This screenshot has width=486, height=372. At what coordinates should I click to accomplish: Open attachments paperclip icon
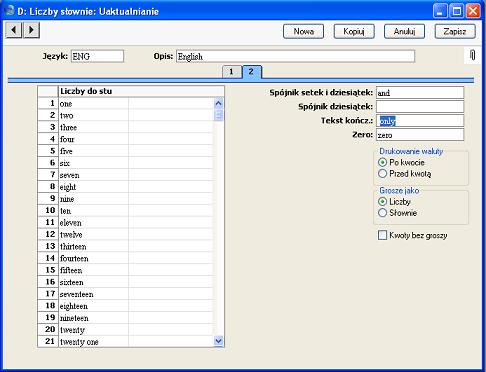point(472,55)
